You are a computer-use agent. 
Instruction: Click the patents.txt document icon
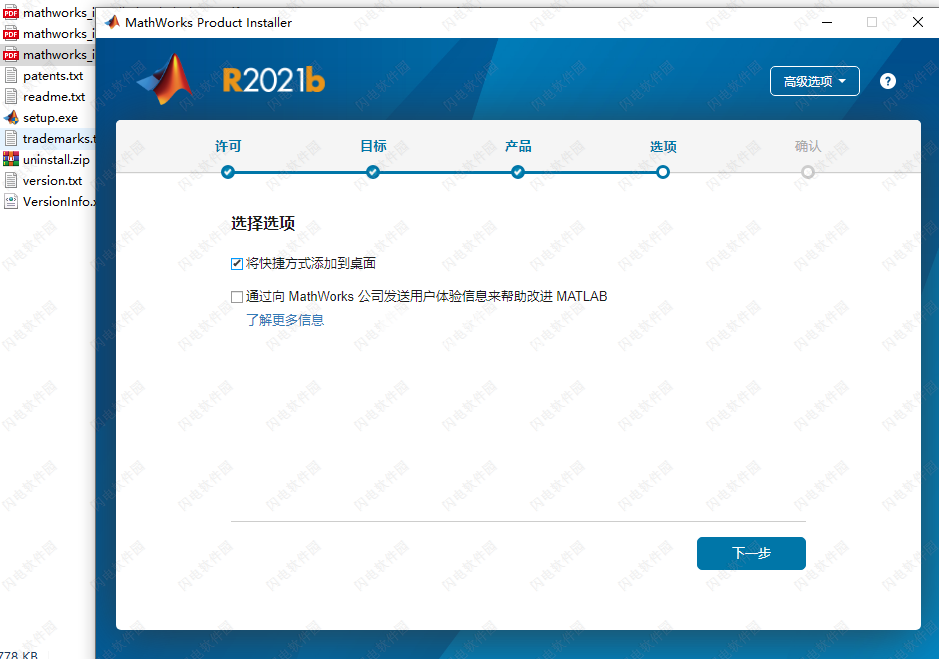point(11,75)
